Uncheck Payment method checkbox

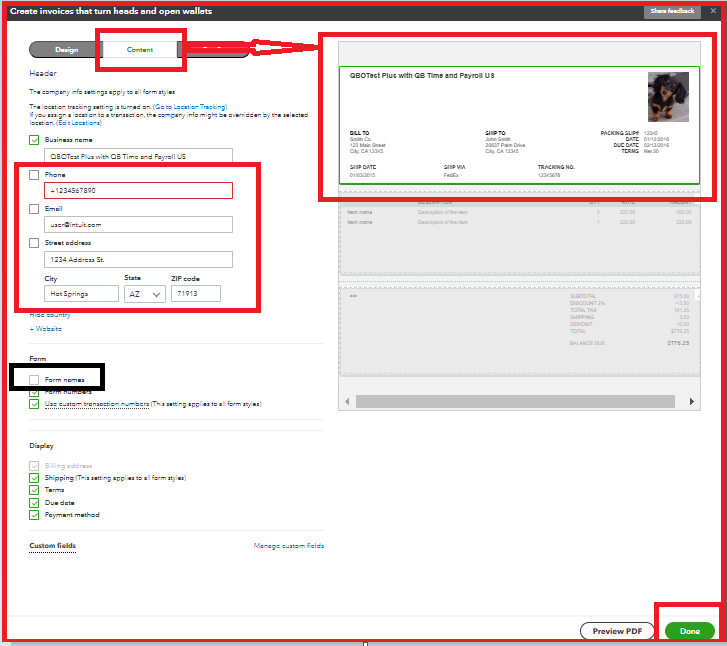[34, 515]
